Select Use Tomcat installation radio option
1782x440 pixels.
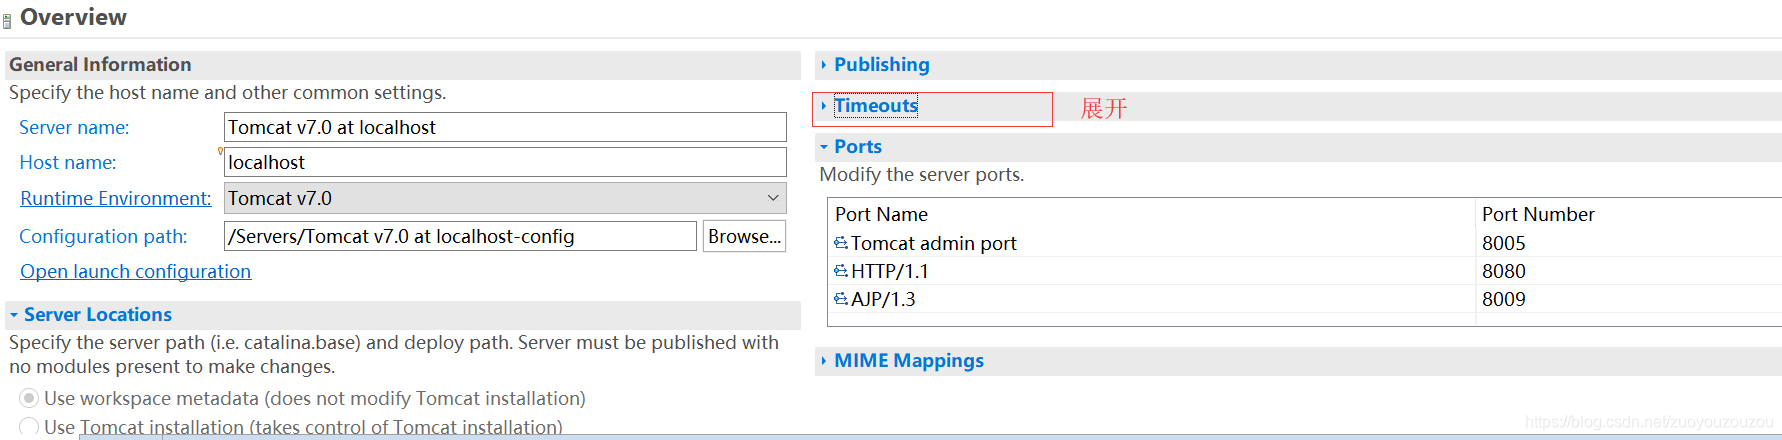(29, 427)
